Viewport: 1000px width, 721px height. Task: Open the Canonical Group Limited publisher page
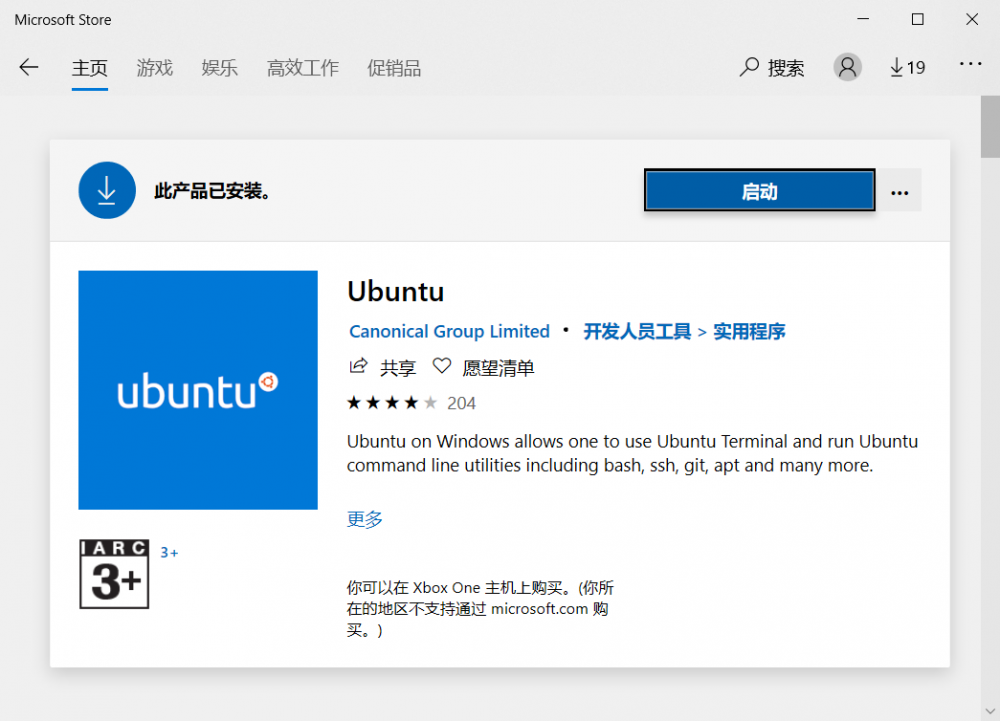pos(448,331)
